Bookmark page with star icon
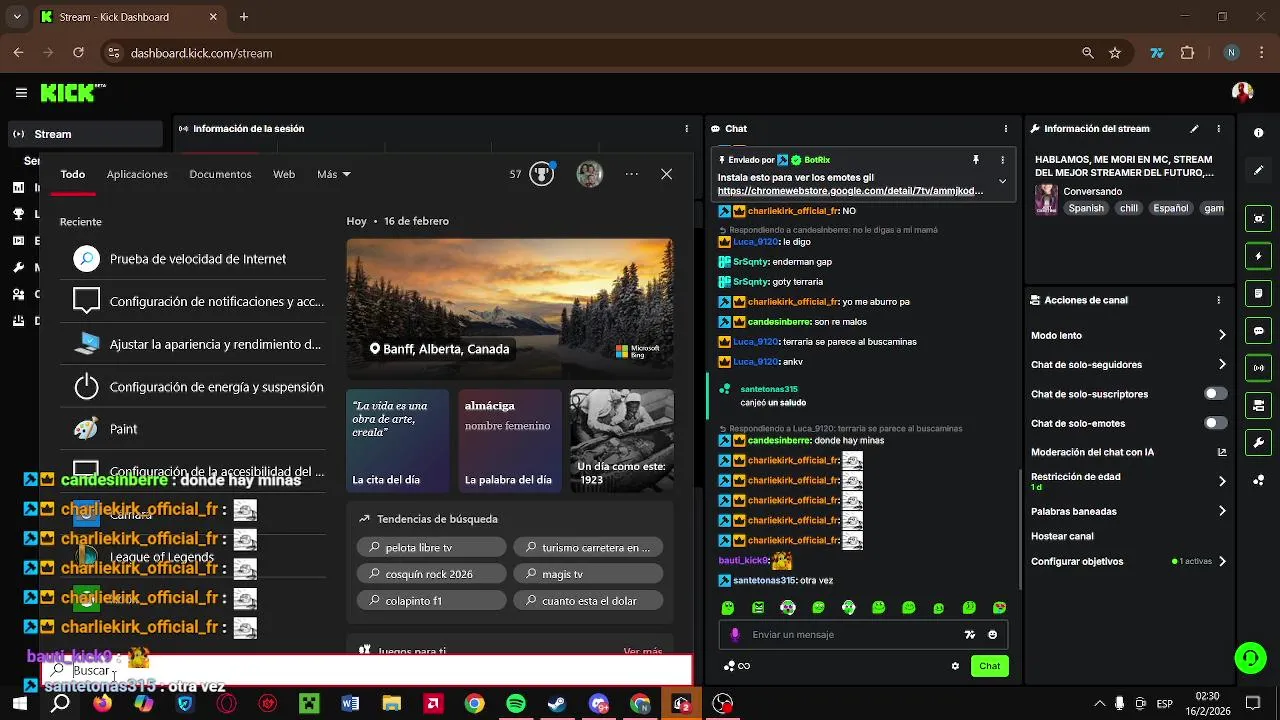 click(1115, 53)
